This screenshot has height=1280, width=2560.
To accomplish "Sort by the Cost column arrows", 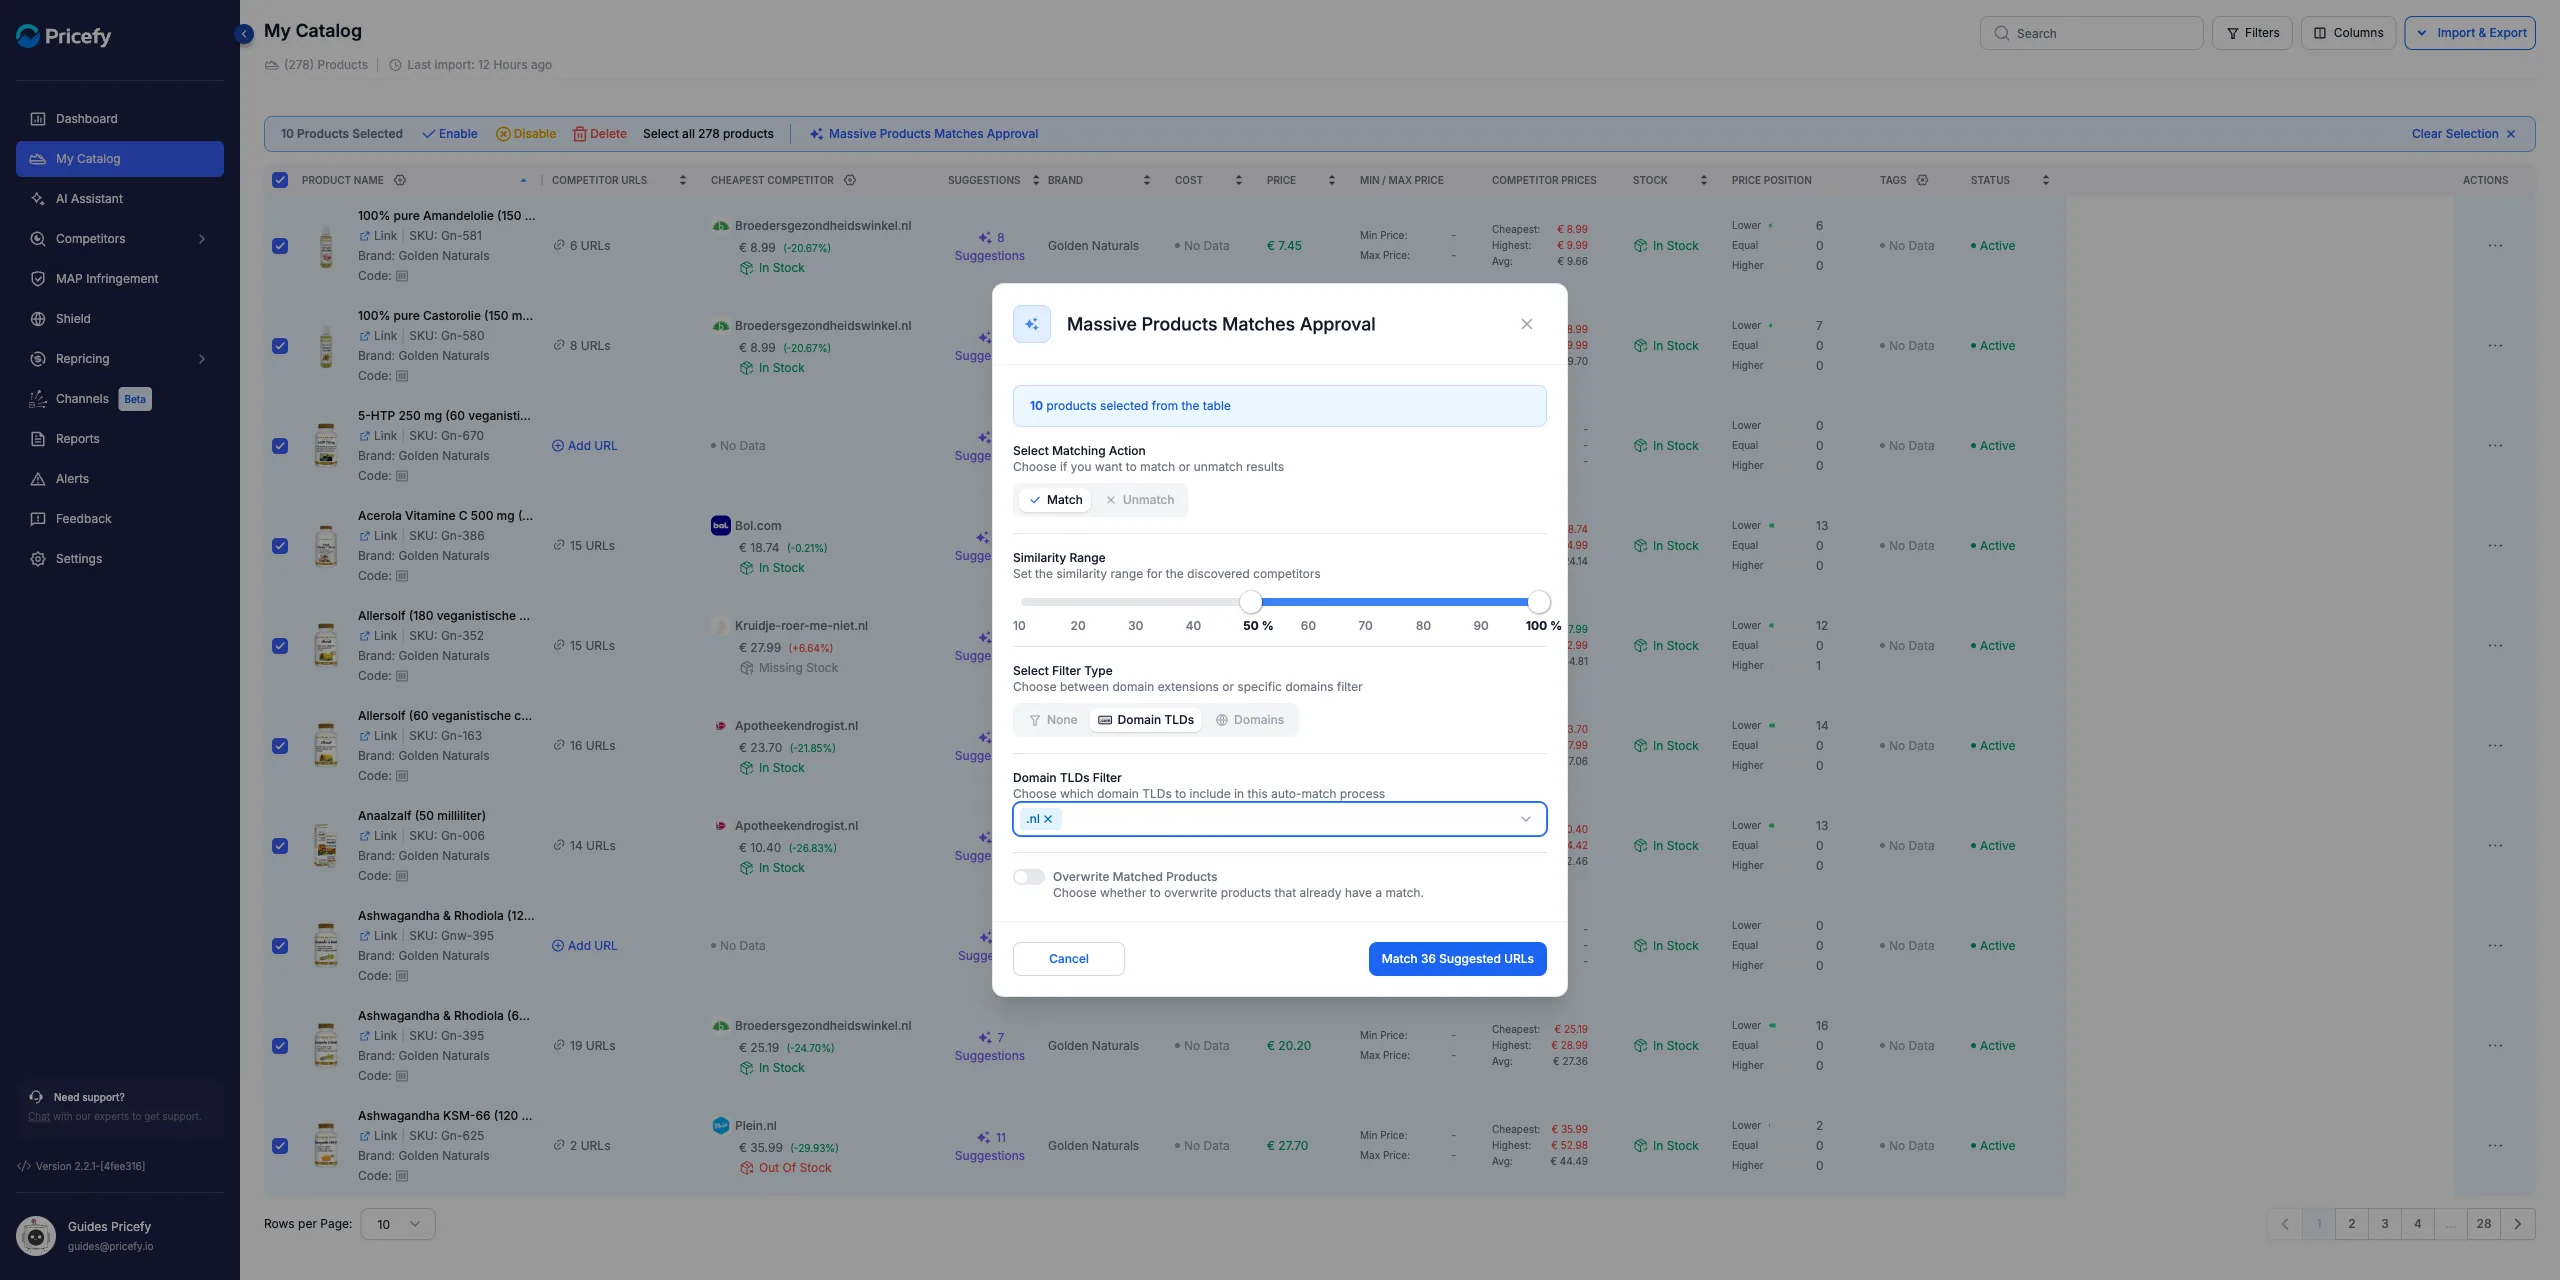I will coord(1239,180).
